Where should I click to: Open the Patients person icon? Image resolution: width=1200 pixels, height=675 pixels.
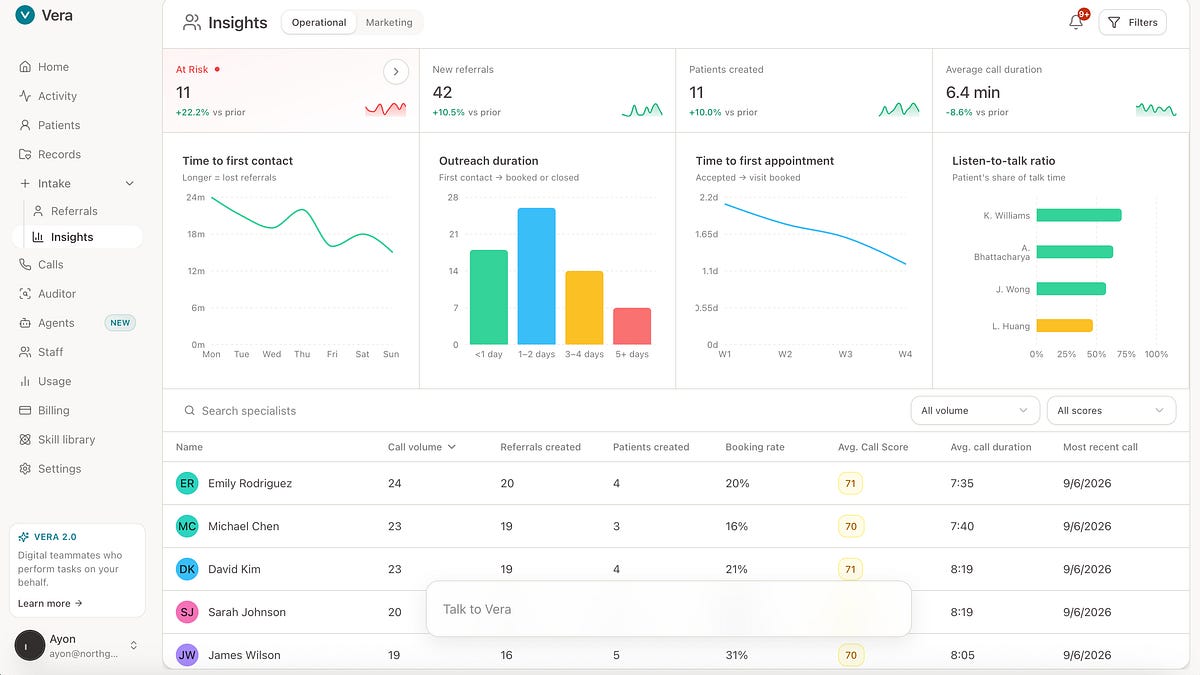(25, 125)
